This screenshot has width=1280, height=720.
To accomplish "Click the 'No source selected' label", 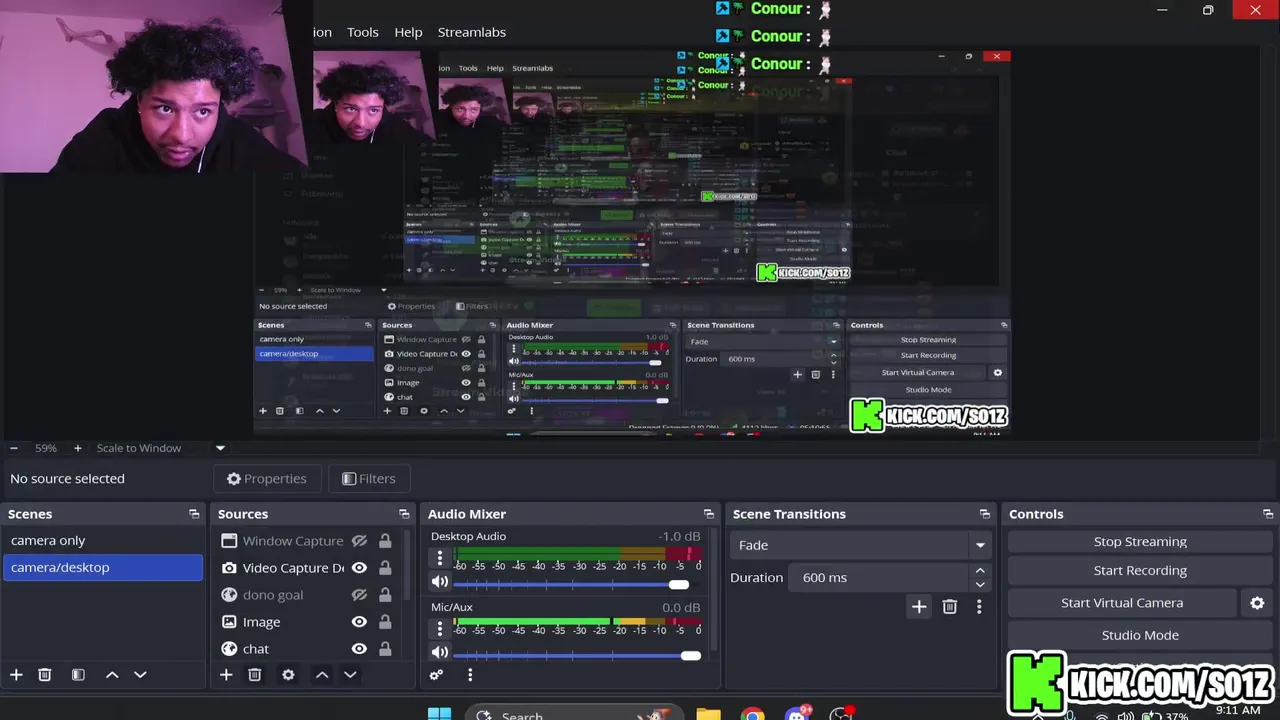I will [x=67, y=479].
